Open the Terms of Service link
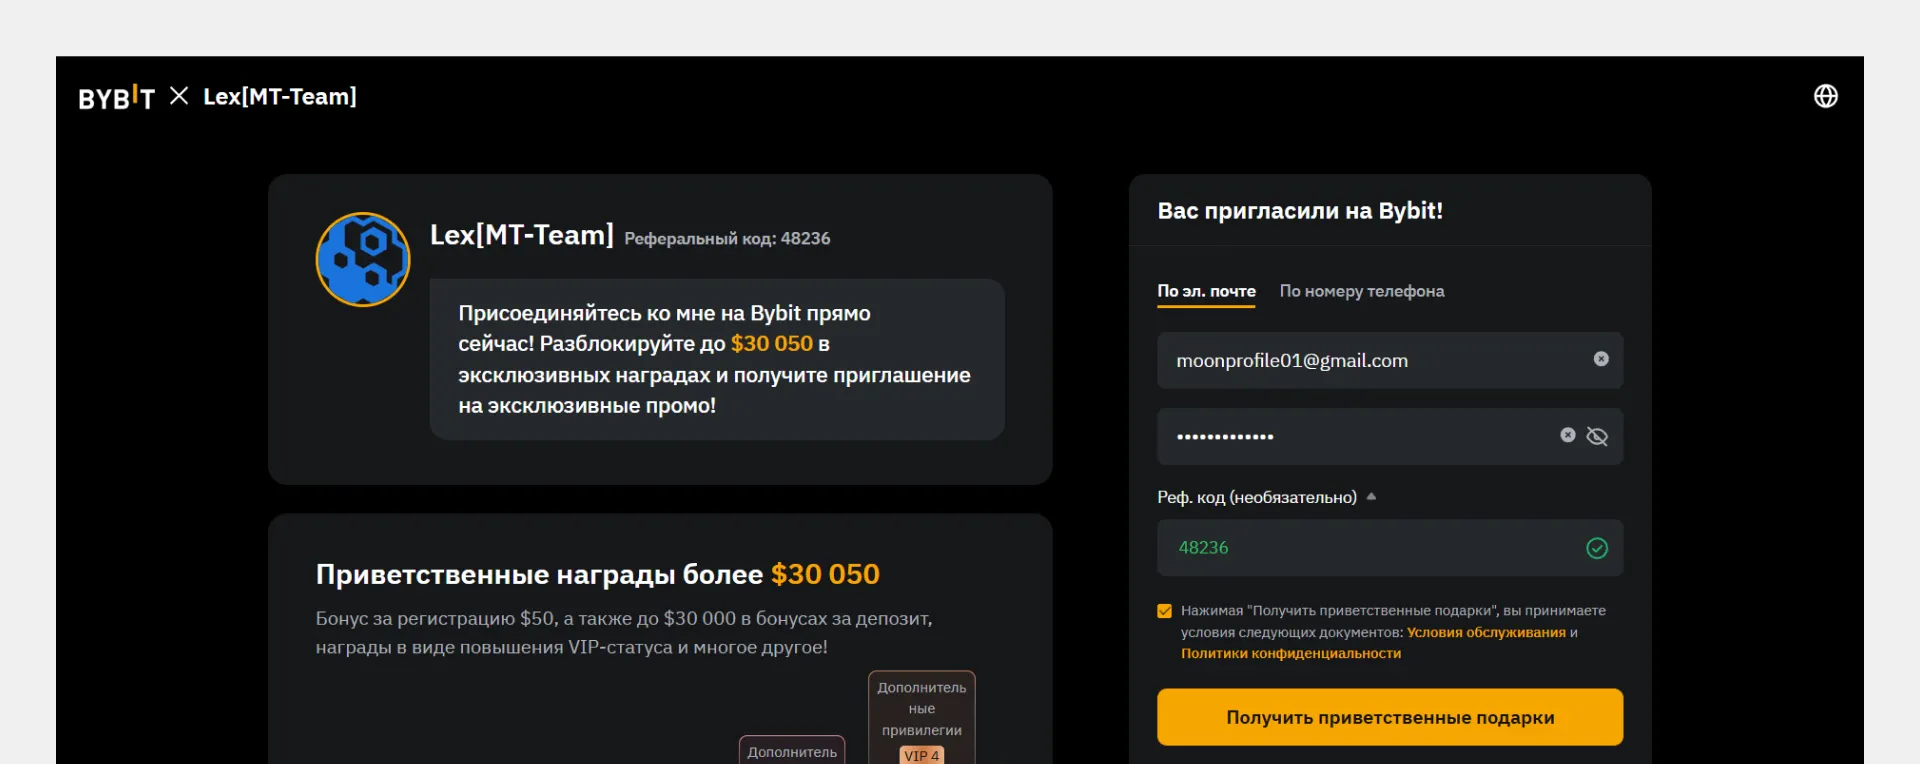 1485,632
